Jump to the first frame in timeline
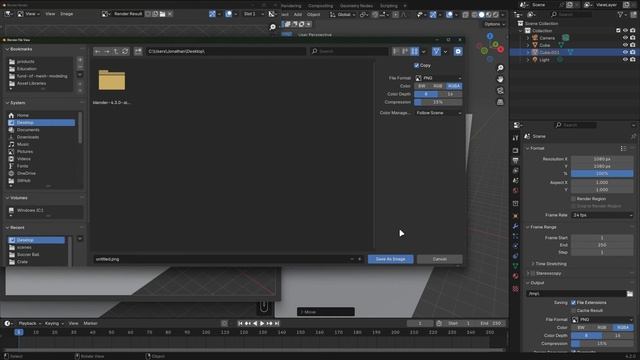Viewport: 640px width, 360px height. pos(240,323)
